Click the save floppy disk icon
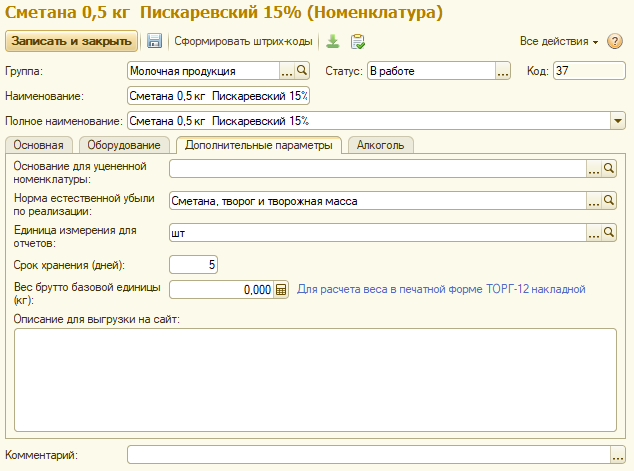Screen dimensions: 634x471 (x=154, y=41)
